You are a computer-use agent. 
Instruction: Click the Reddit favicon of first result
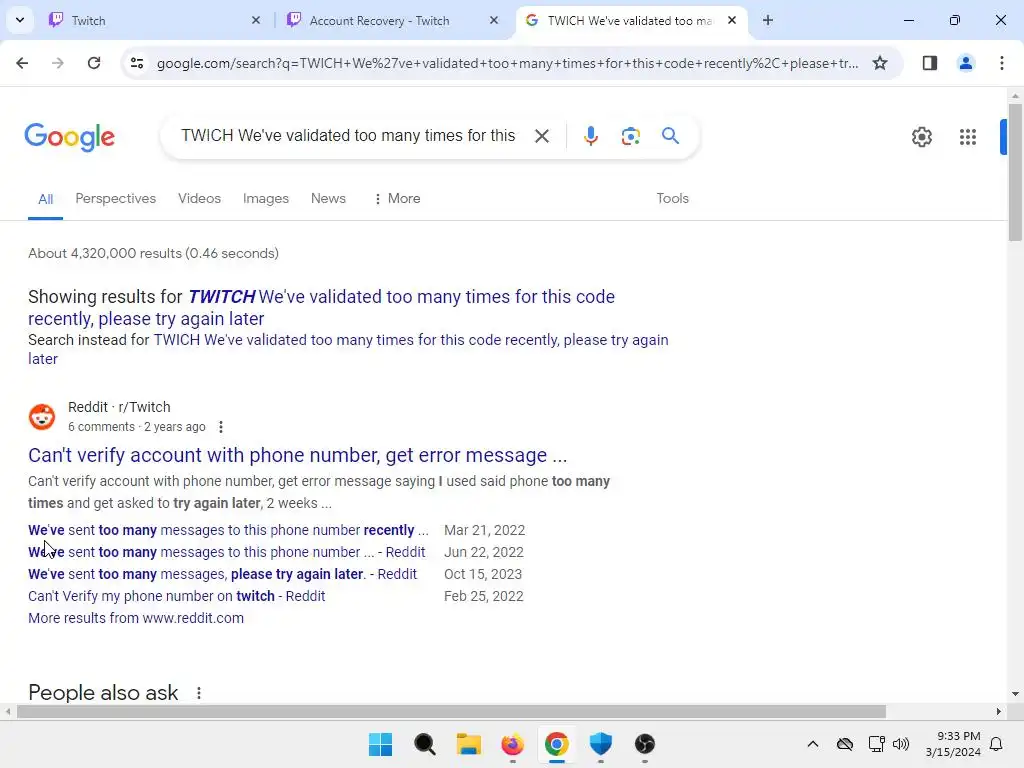pyautogui.click(x=42, y=417)
